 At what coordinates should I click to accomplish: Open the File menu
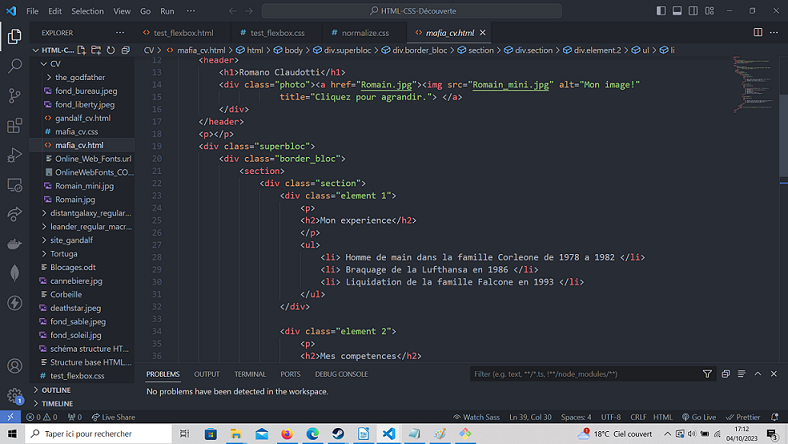(x=32, y=11)
